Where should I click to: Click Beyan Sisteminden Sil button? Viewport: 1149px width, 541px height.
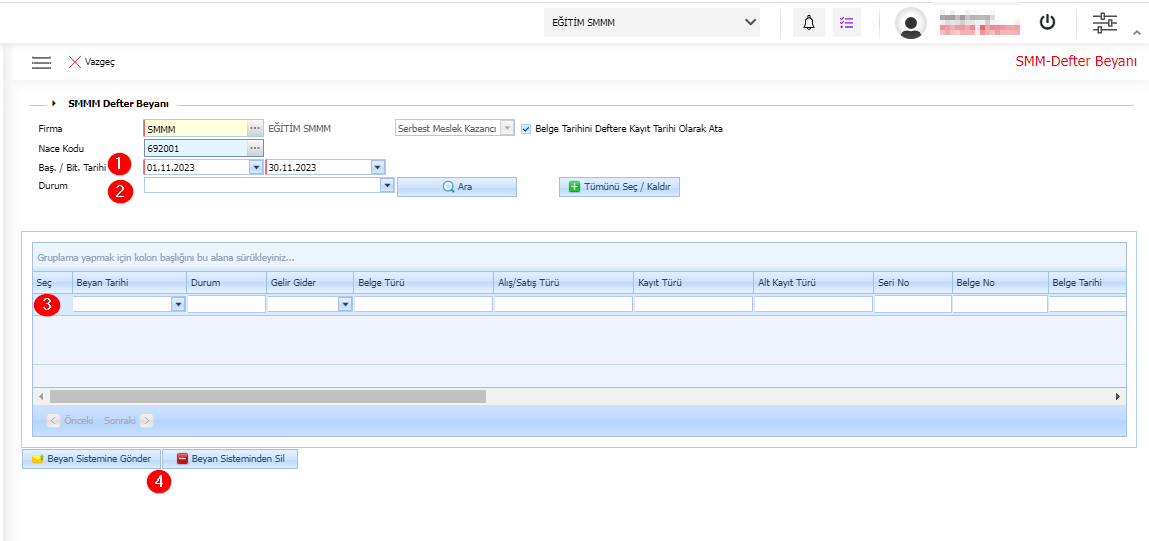230,460
